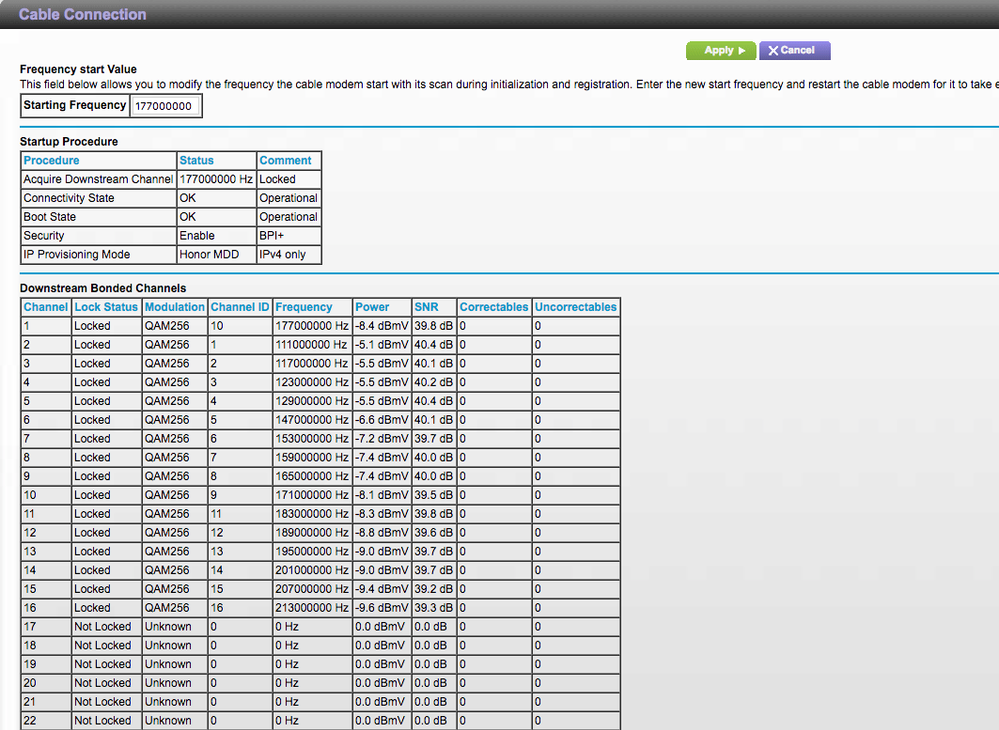Image resolution: width=999 pixels, height=730 pixels.
Task: Select the -9.6 dBmV power cell
Action: click(381, 608)
